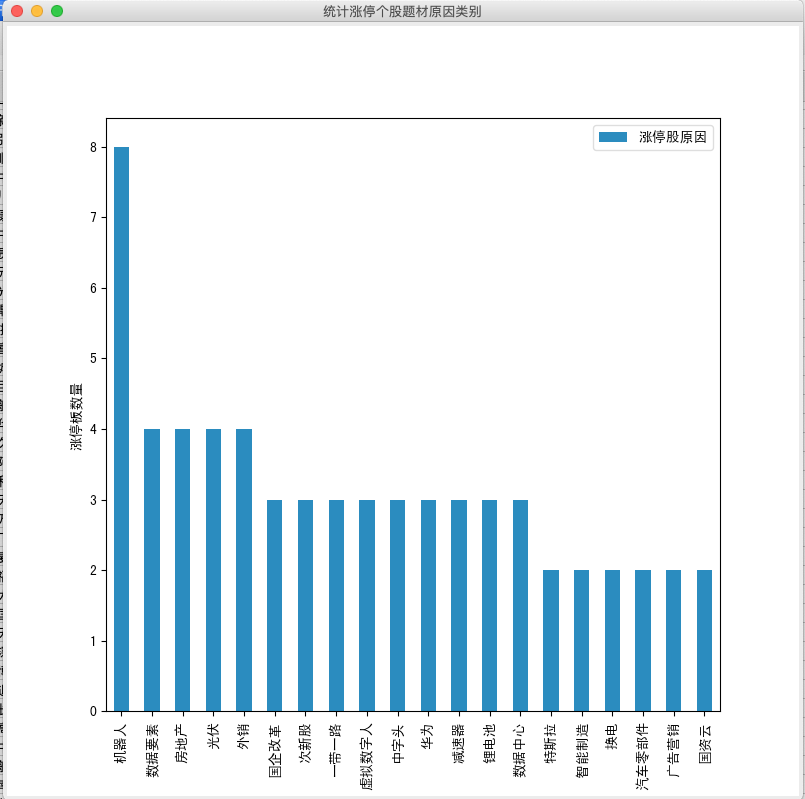Click the x-axis label 减速器

point(459,744)
